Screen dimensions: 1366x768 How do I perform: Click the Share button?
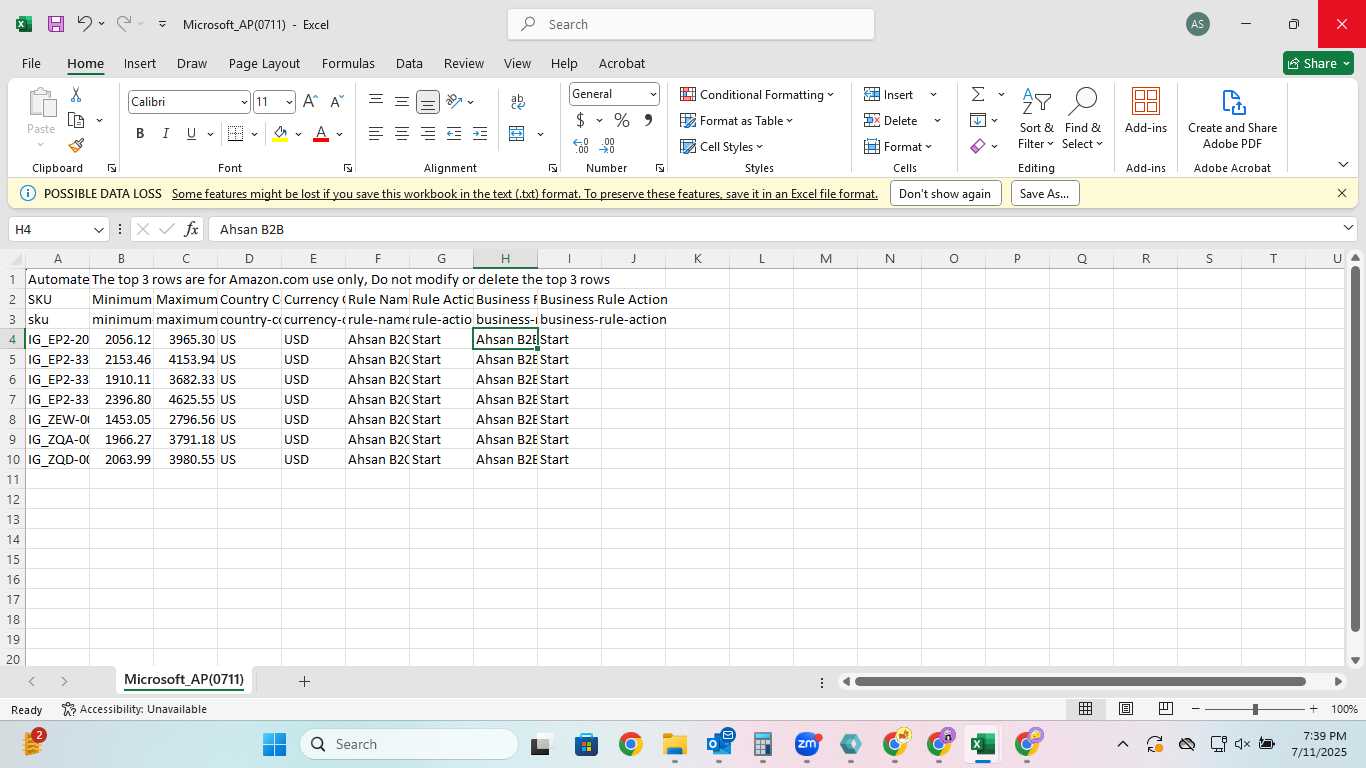click(1318, 63)
